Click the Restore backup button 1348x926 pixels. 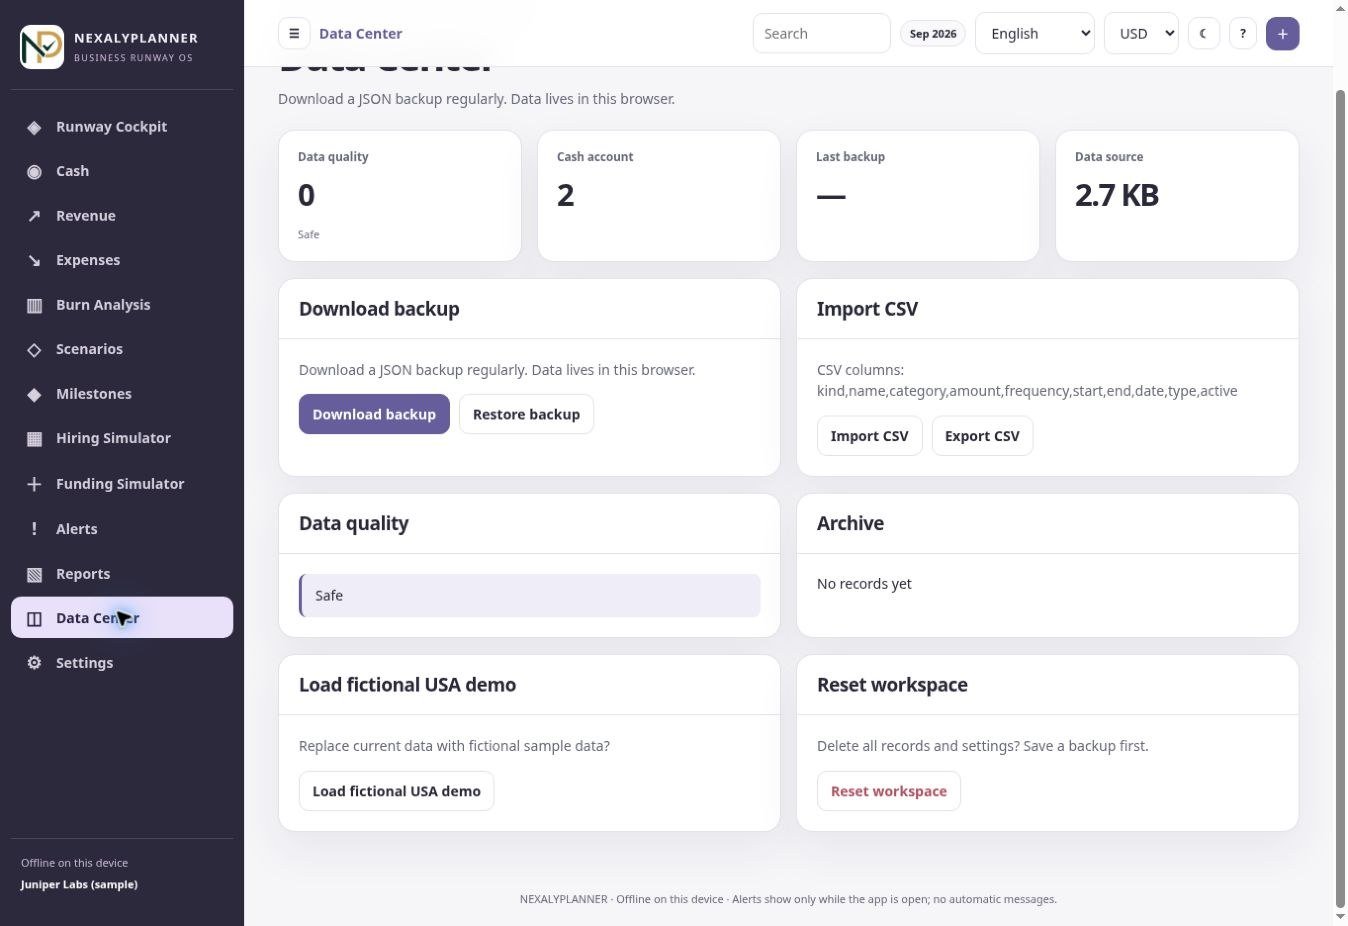526,414
